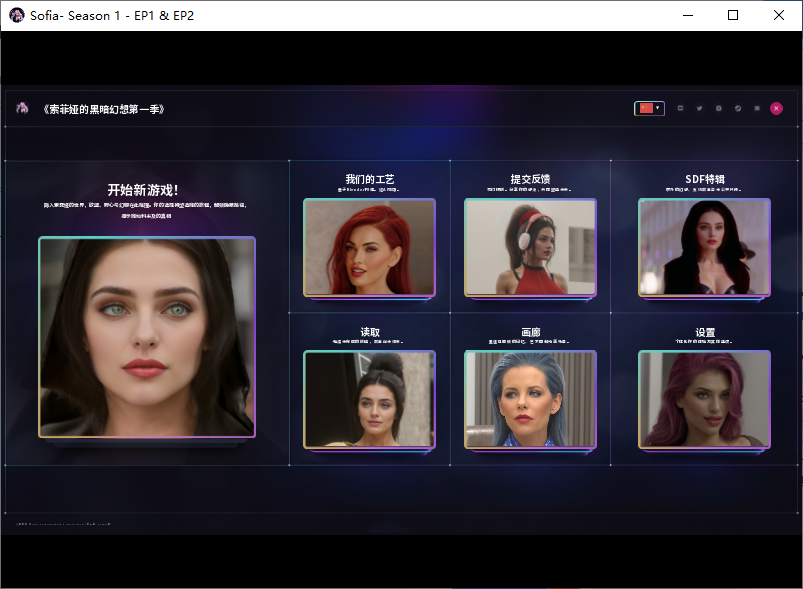The width and height of the screenshot is (803, 589).
Task: Minimize the Sofia game window
Action: 688,15
